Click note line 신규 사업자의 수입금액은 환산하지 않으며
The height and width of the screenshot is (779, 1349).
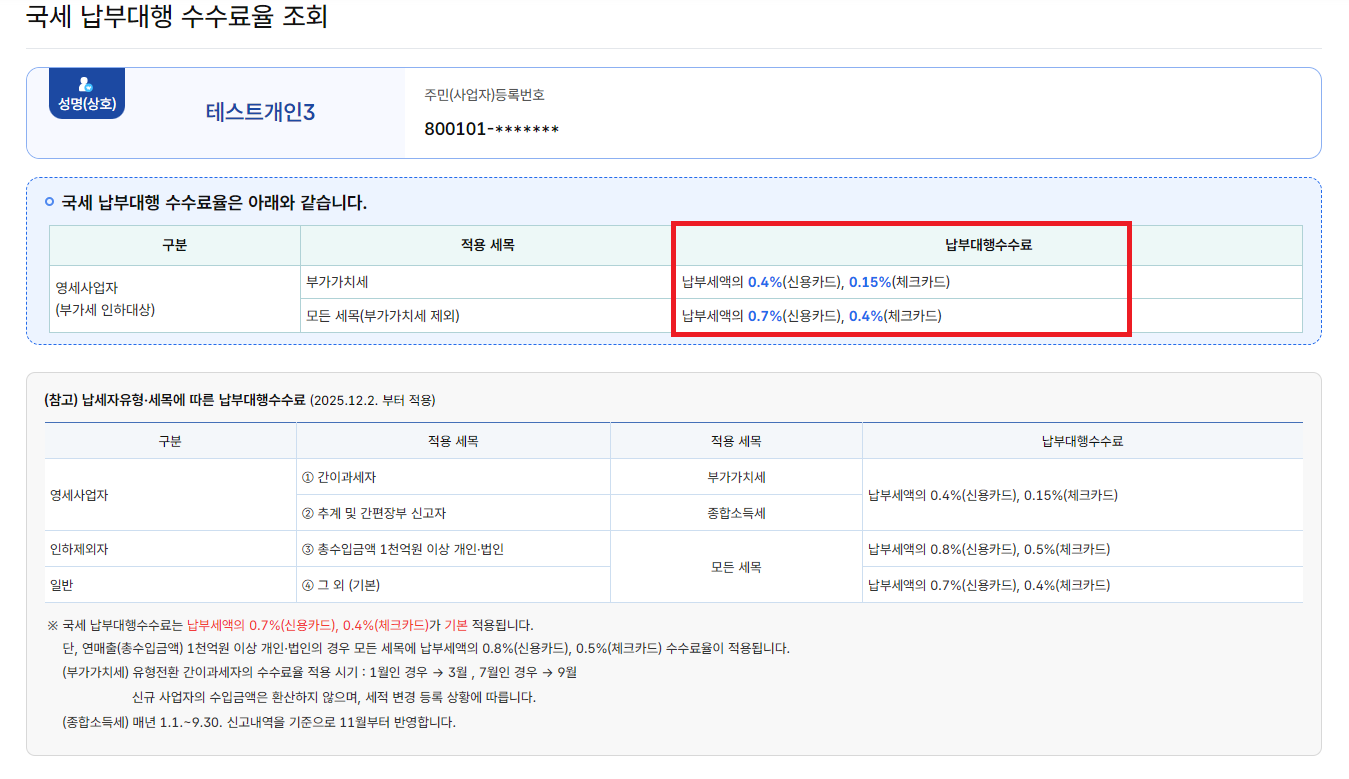pyautogui.click(x=334, y=697)
